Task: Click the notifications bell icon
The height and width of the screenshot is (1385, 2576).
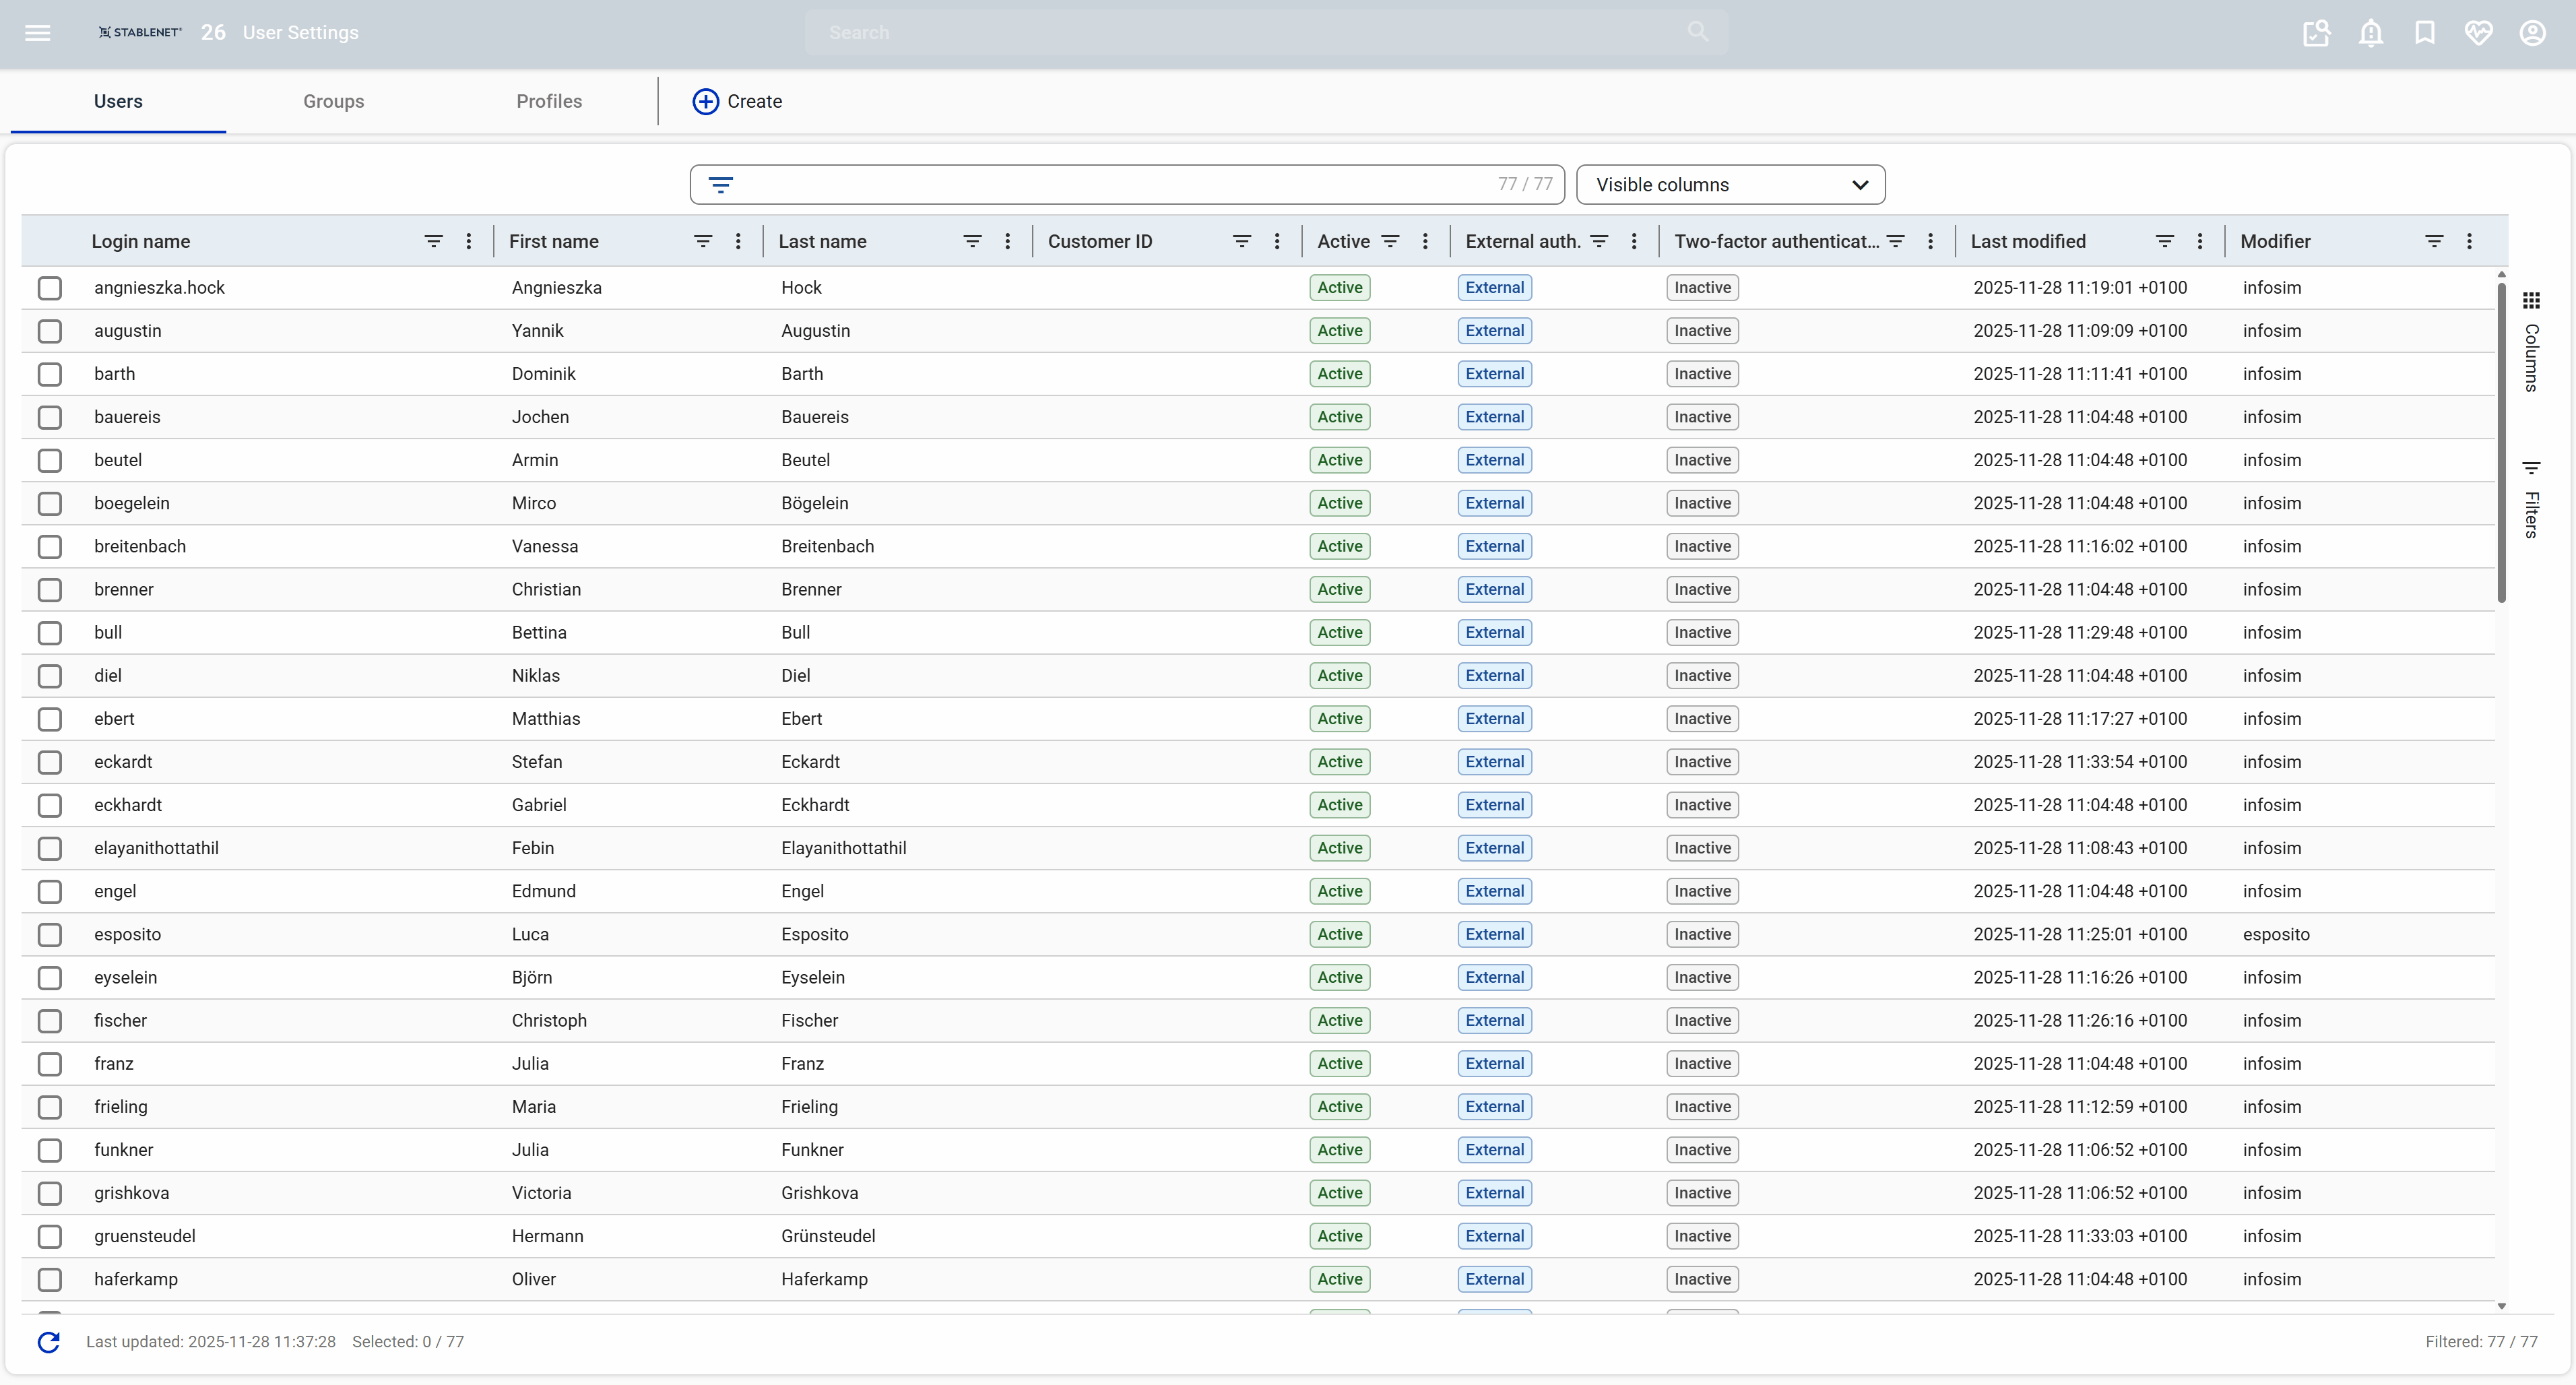Action: [2370, 33]
